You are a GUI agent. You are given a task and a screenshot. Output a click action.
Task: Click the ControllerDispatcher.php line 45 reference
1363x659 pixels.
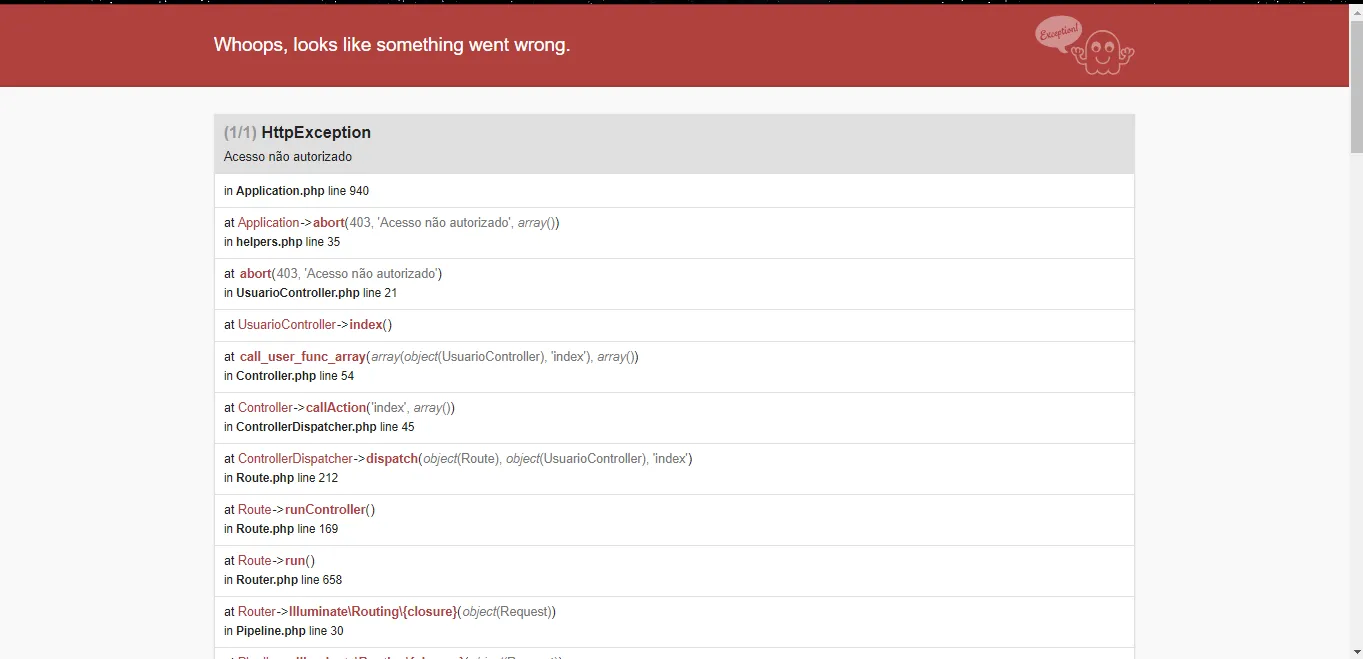tap(318, 427)
